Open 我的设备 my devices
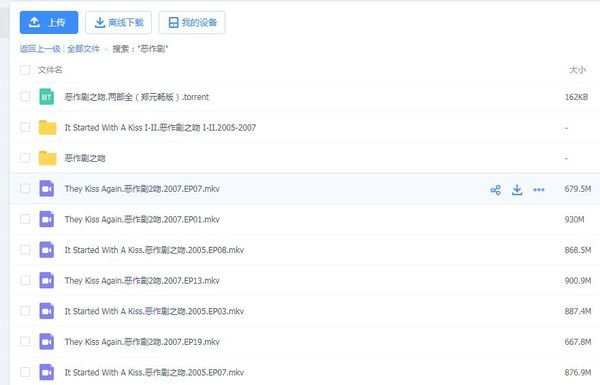Viewport: 600px width, 385px height. (192, 23)
